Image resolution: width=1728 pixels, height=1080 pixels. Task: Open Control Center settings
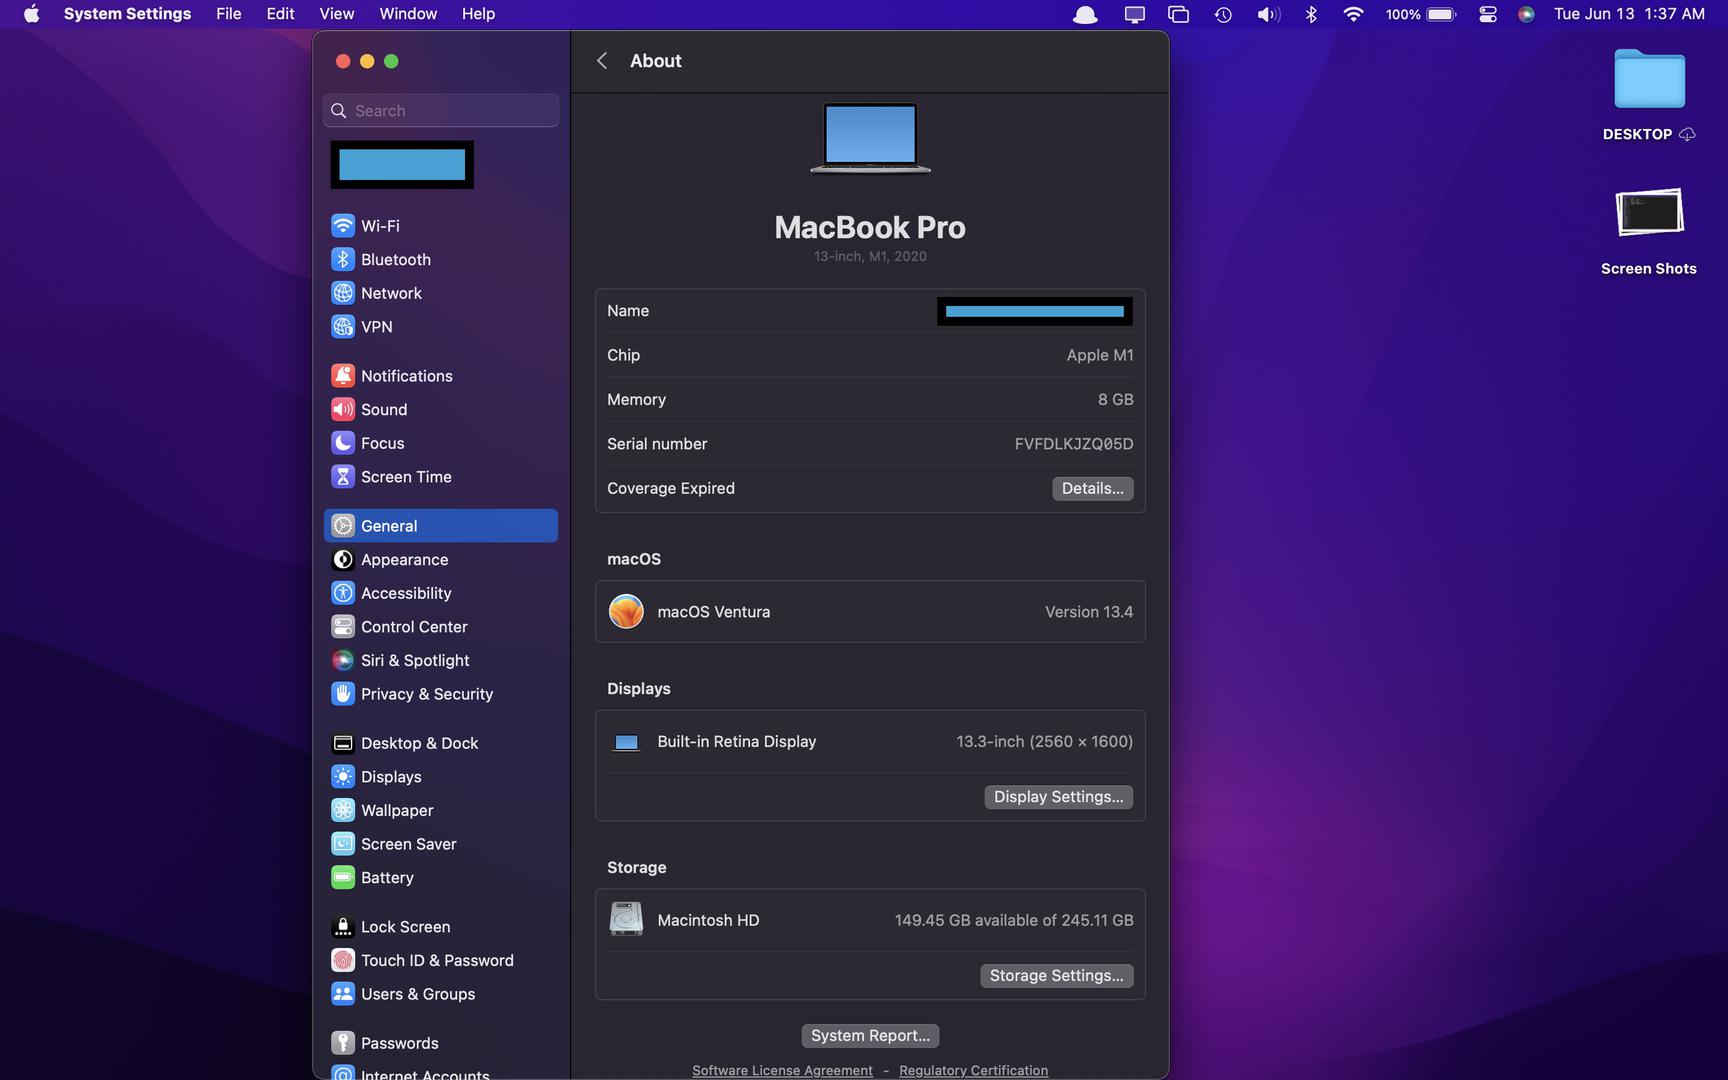(440, 627)
